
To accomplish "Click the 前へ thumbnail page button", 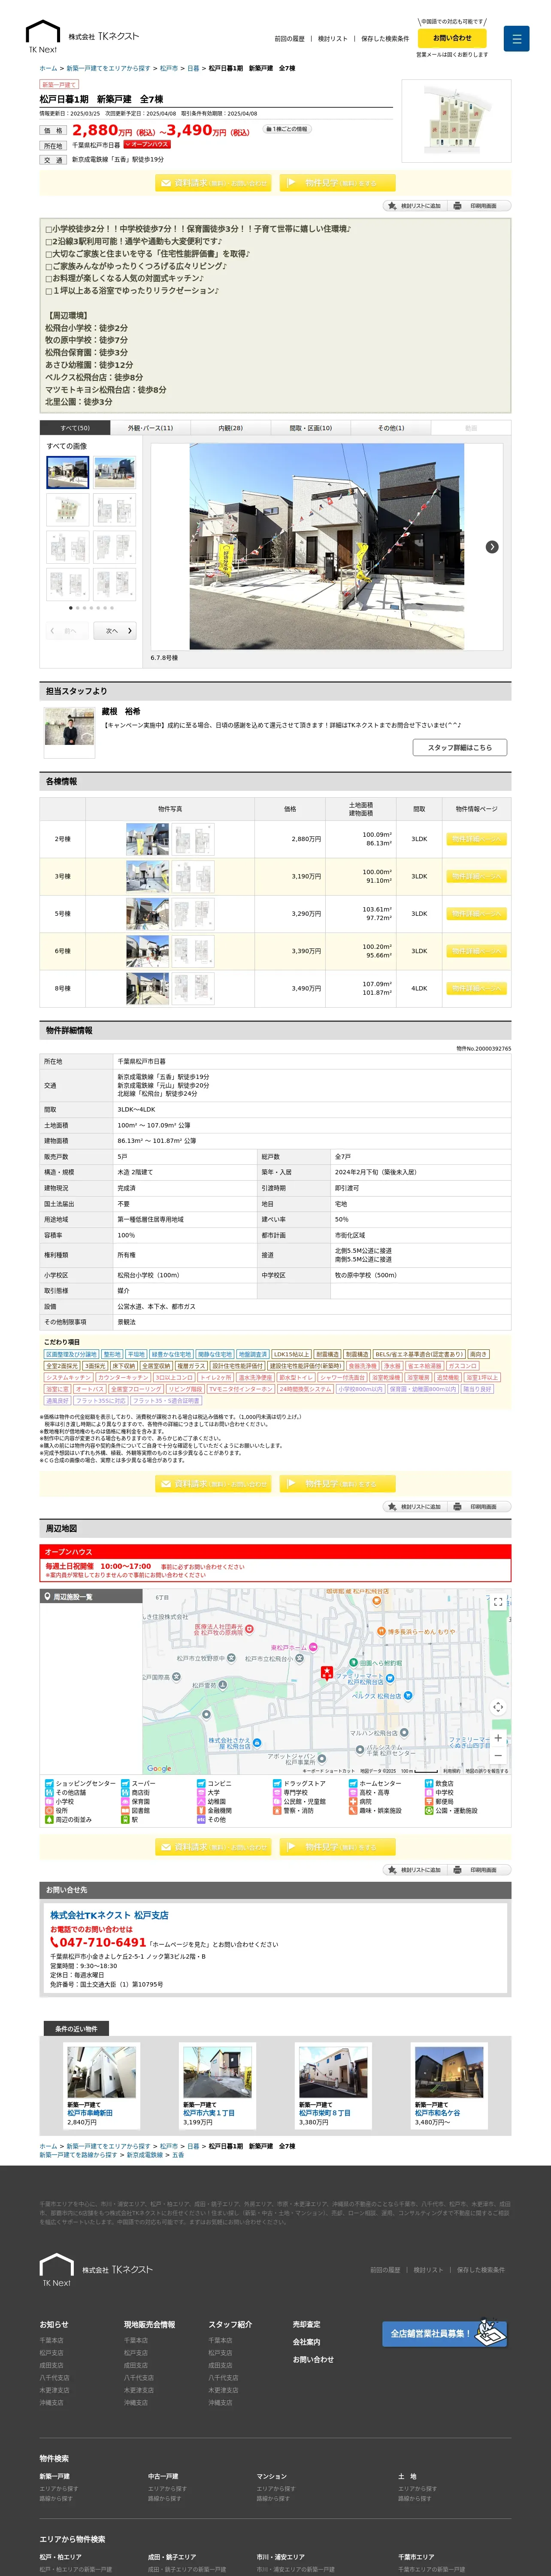I will (x=68, y=631).
